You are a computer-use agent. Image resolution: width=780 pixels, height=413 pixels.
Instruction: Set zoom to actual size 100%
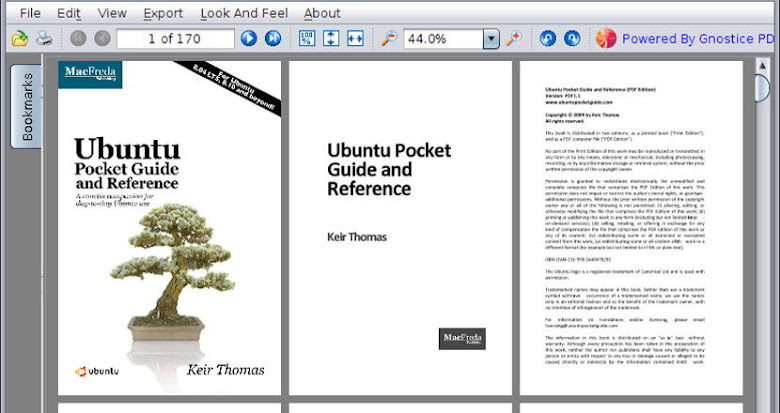pos(307,38)
